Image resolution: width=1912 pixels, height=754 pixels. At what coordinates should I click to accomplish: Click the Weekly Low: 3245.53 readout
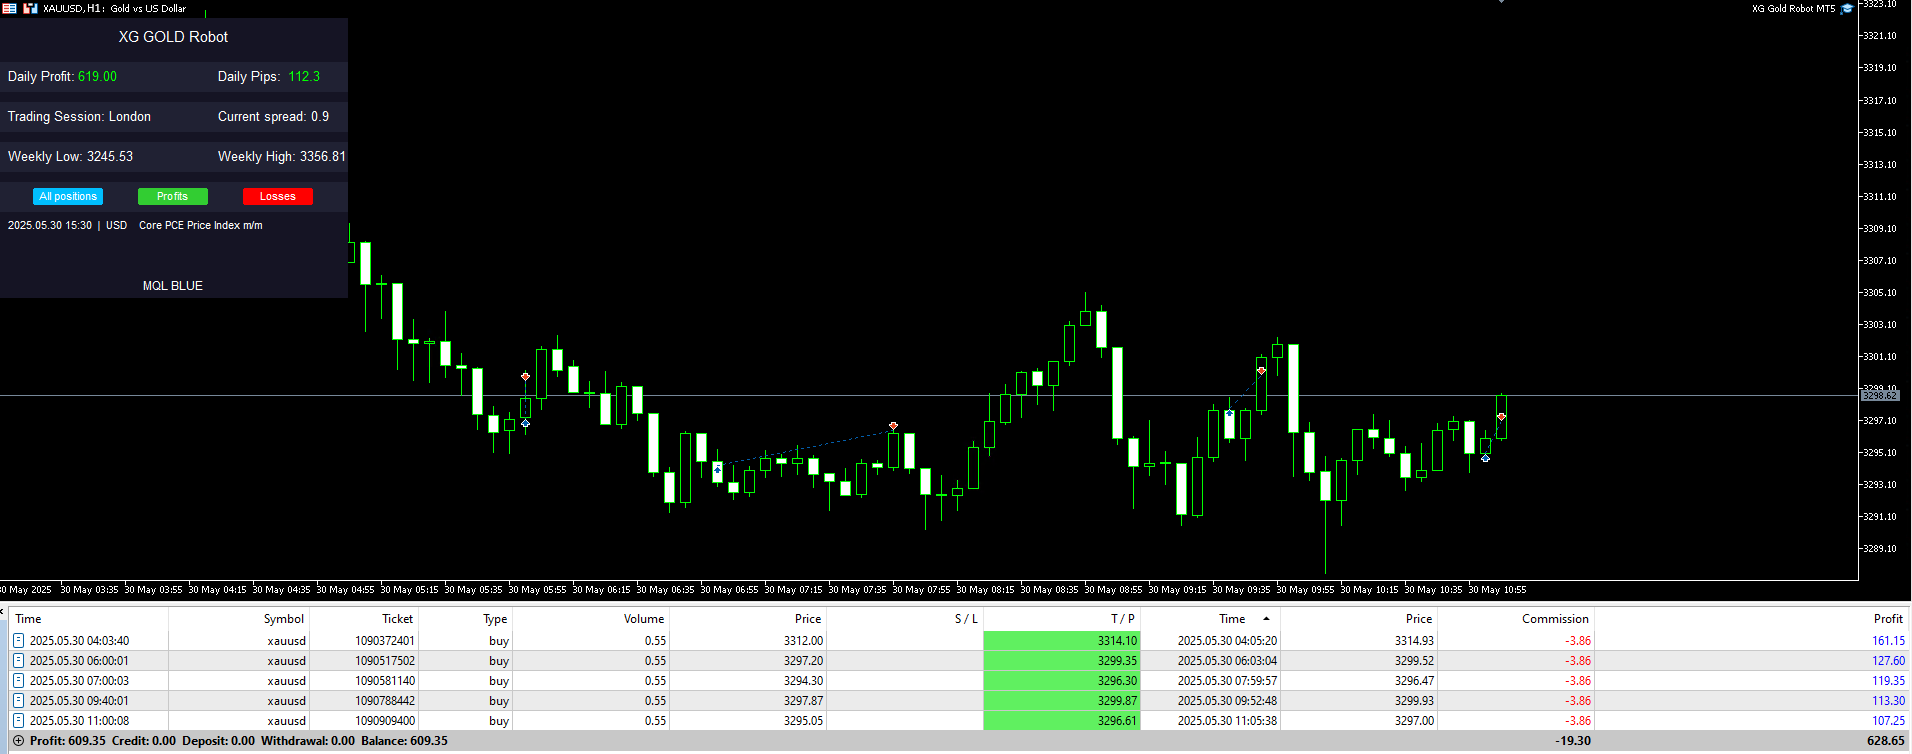70,157
